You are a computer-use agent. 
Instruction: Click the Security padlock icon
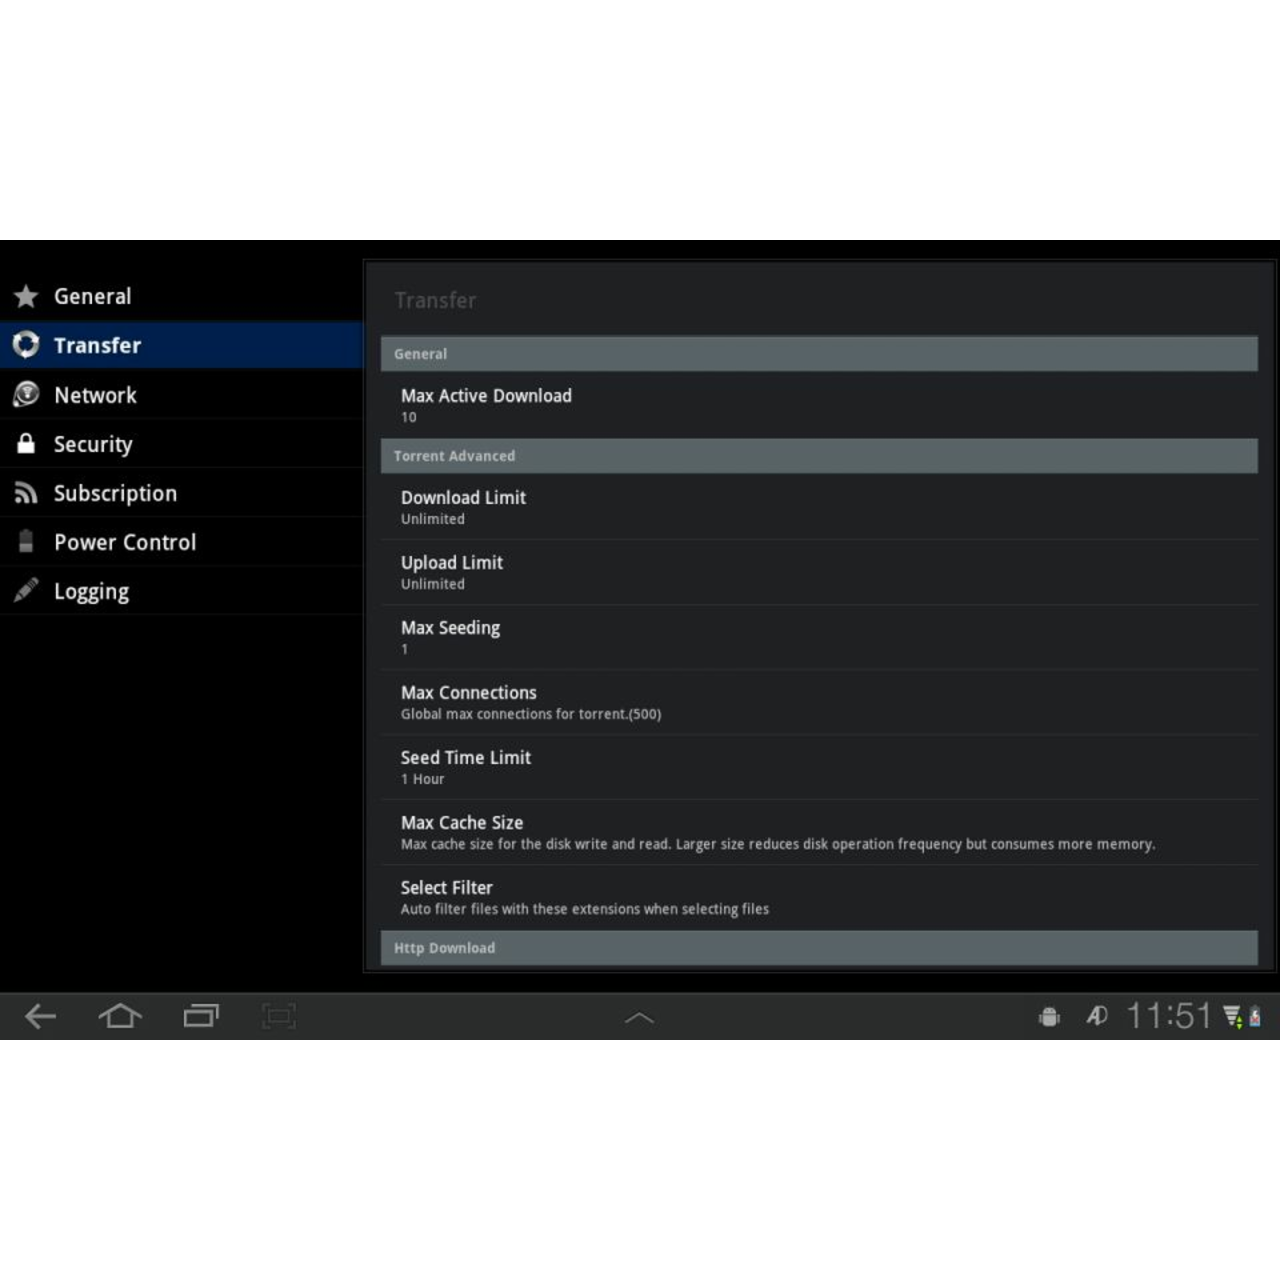click(25, 443)
